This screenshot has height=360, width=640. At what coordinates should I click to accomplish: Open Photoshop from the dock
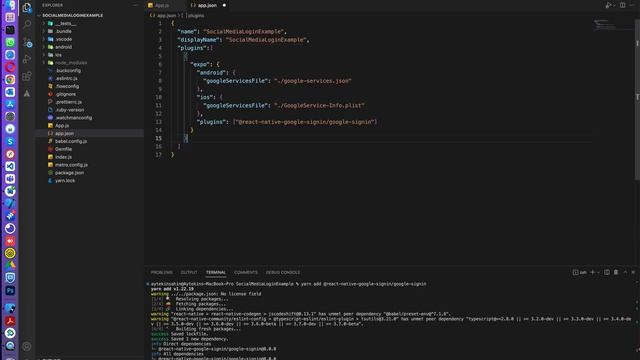click(x=10, y=291)
